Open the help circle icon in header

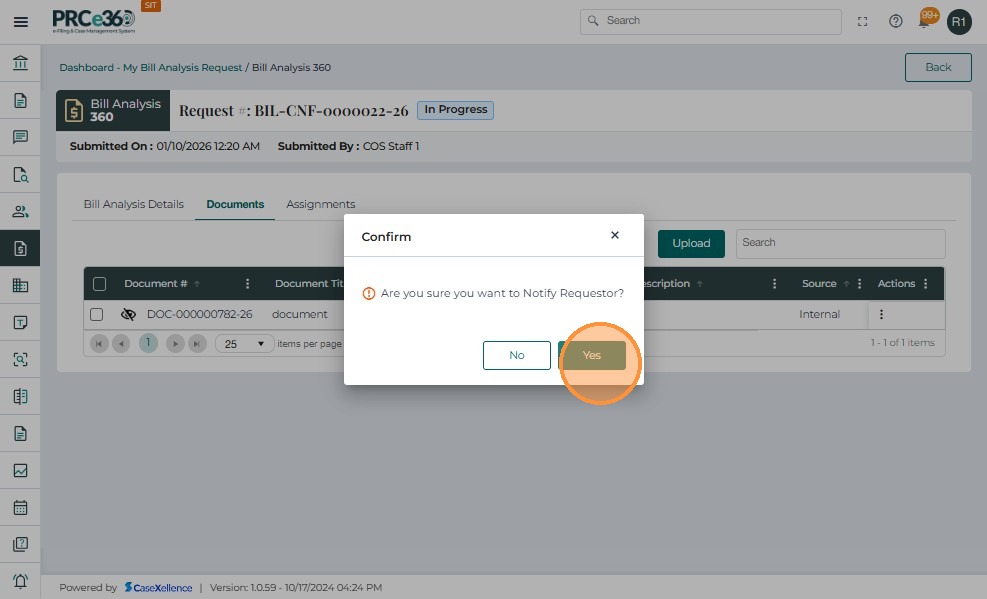click(895, 21)
